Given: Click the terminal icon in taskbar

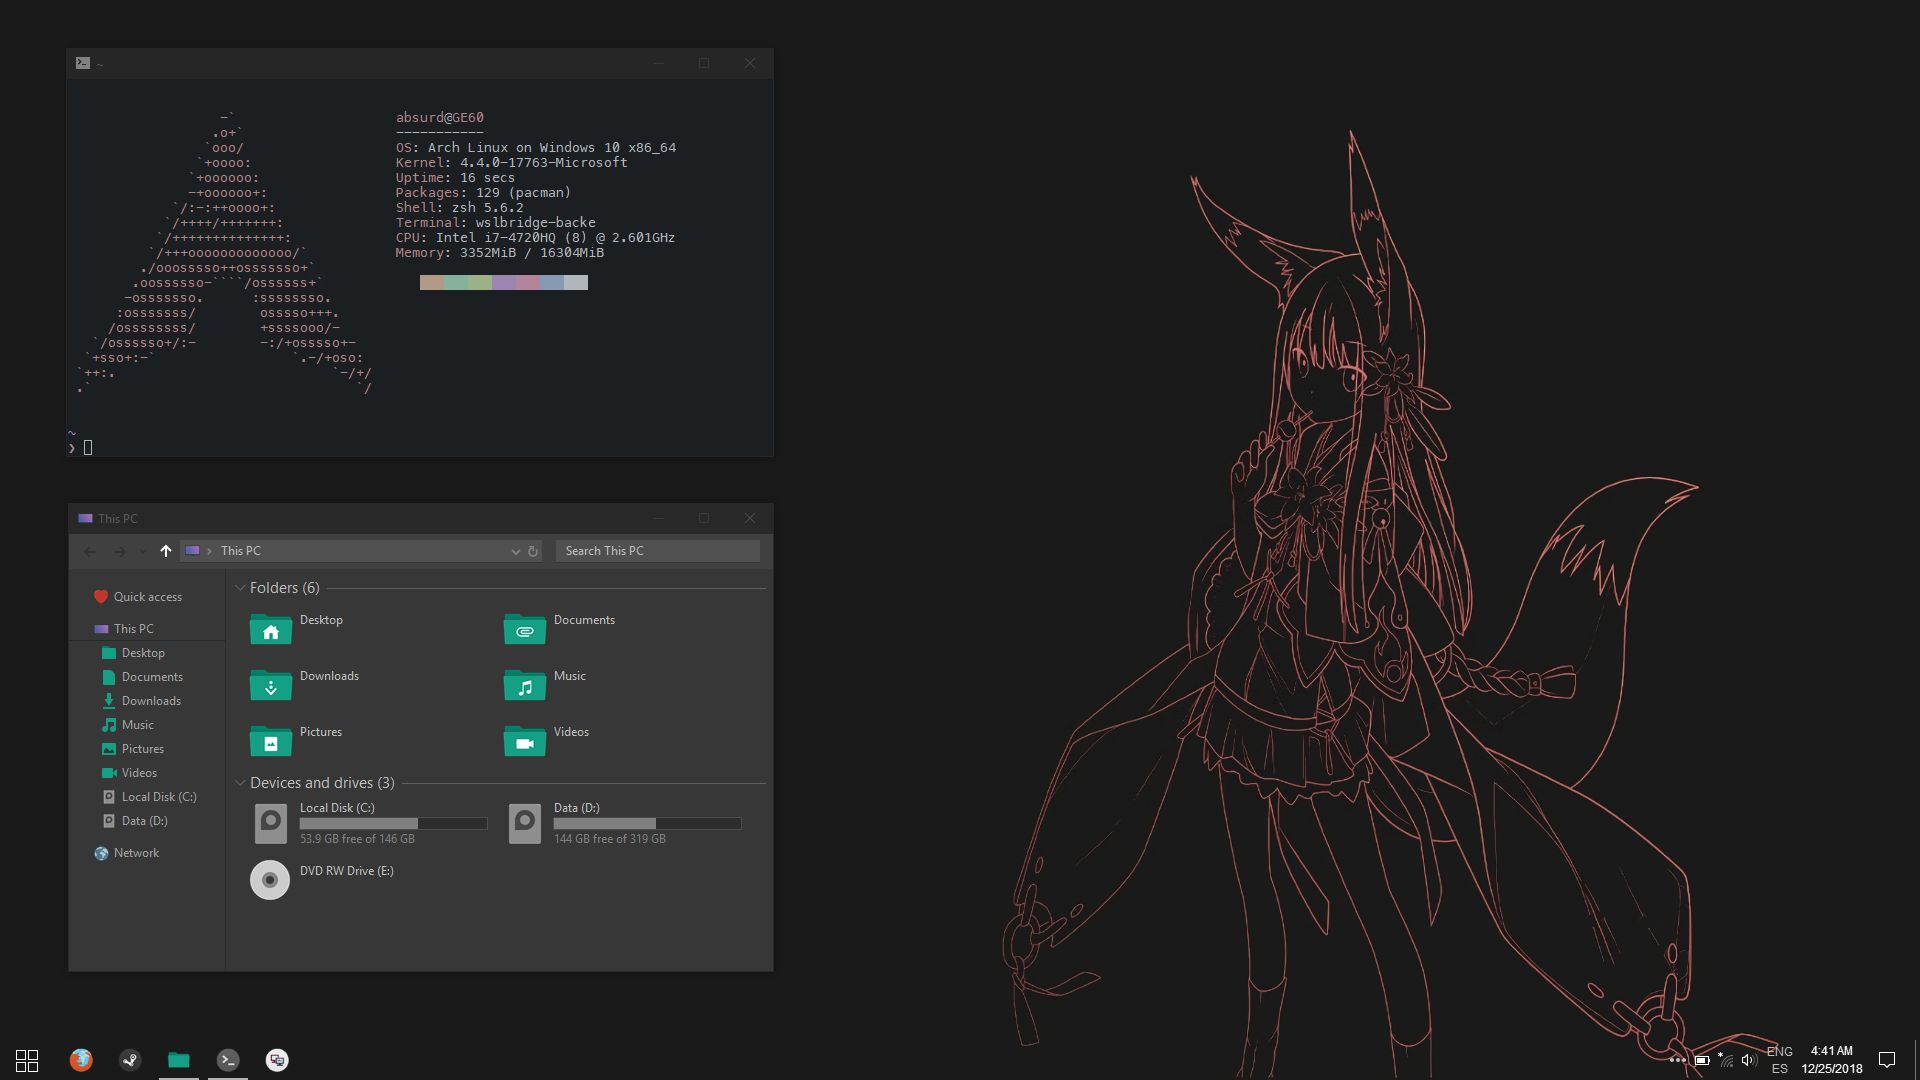Looking at the screenshot, I should click(x=228, y=1060).
